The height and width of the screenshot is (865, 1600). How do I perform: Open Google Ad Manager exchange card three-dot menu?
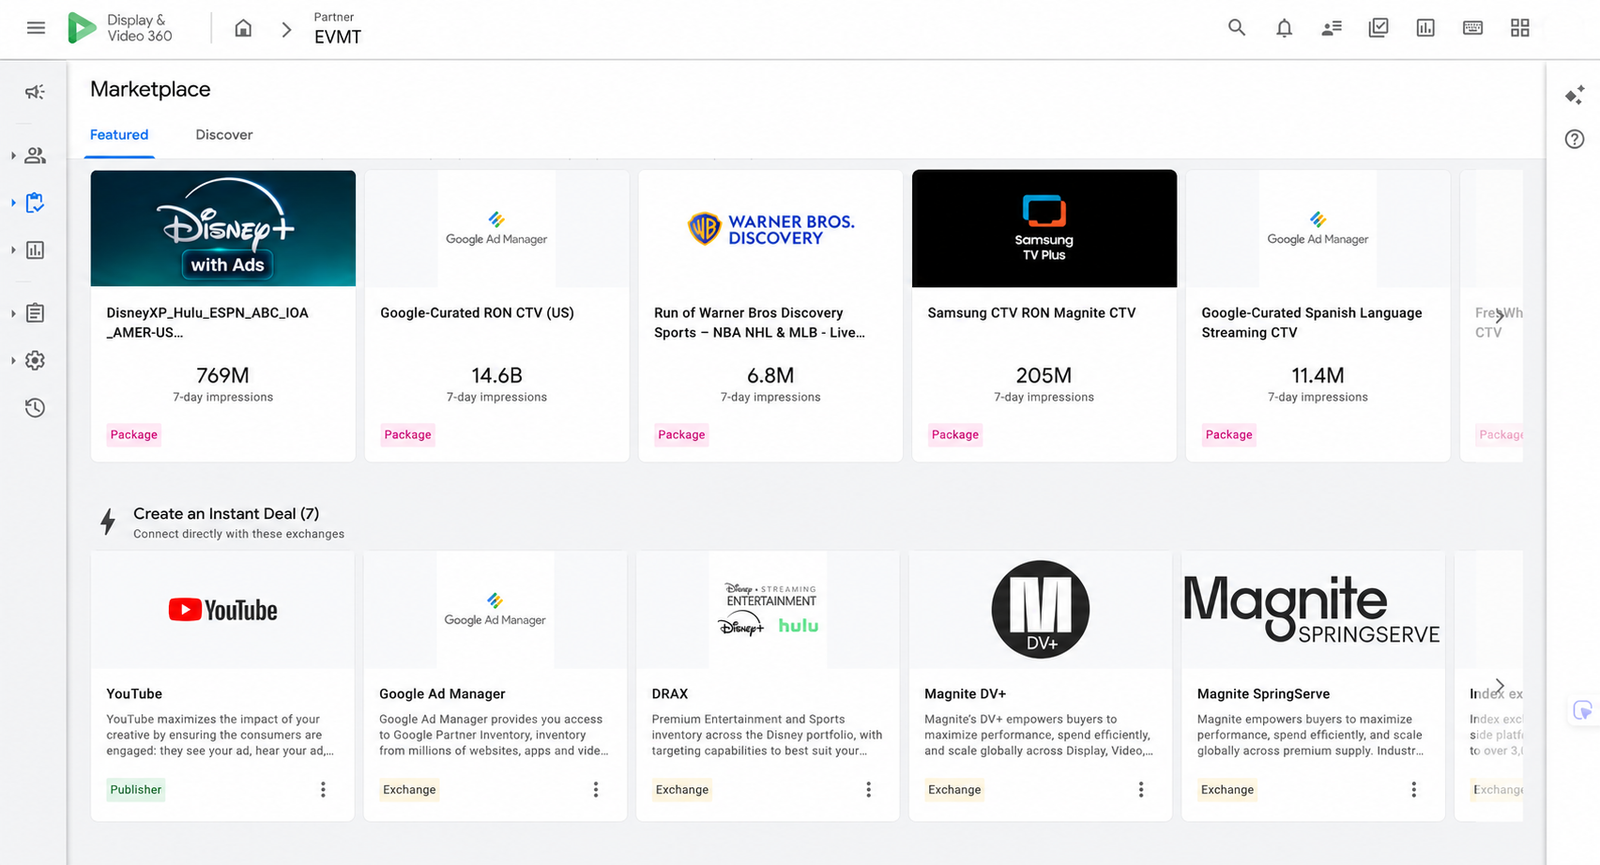pyautogui.click(x=596, y=790)
